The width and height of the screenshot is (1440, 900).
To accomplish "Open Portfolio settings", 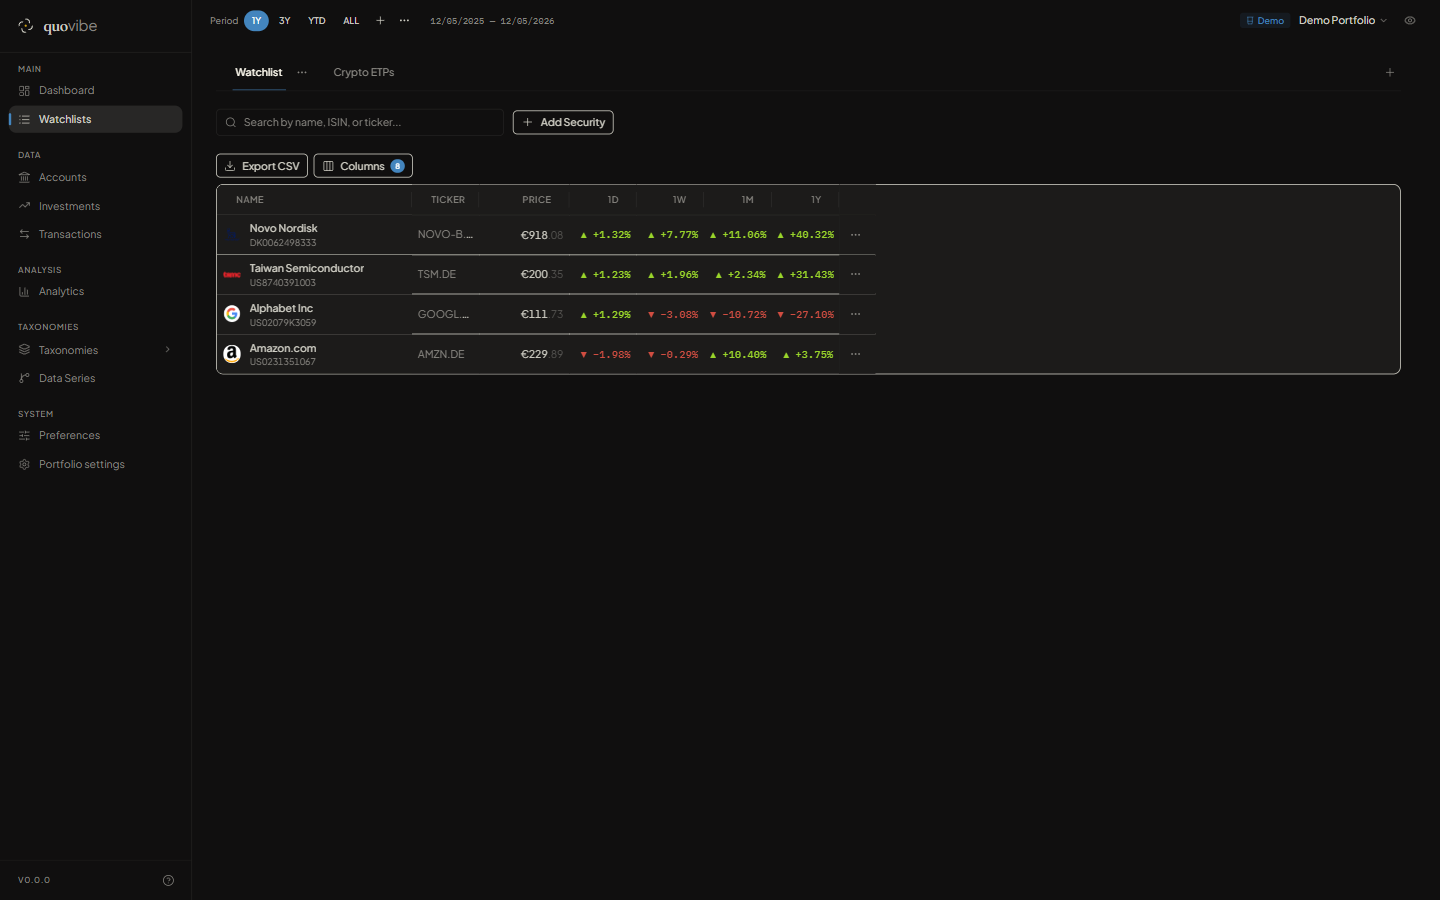I will pyautogui.click(x=95, y=464).
